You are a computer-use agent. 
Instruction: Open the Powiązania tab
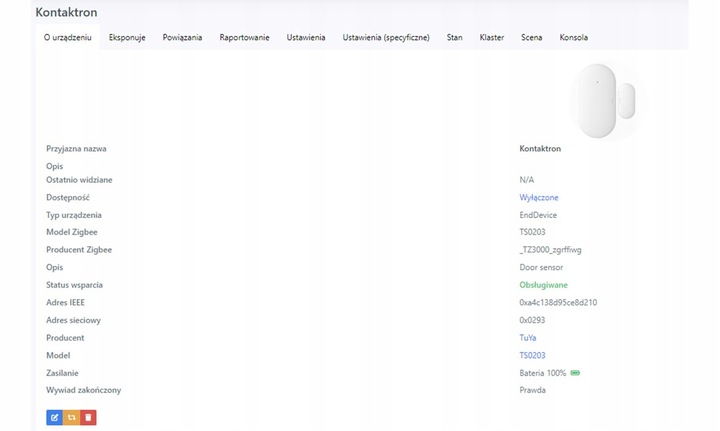[x=182, y=38]
